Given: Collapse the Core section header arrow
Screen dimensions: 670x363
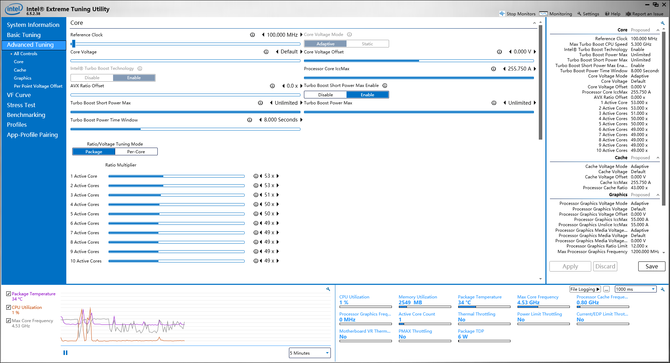Looking at the screenshot, I should coord(534,23).
